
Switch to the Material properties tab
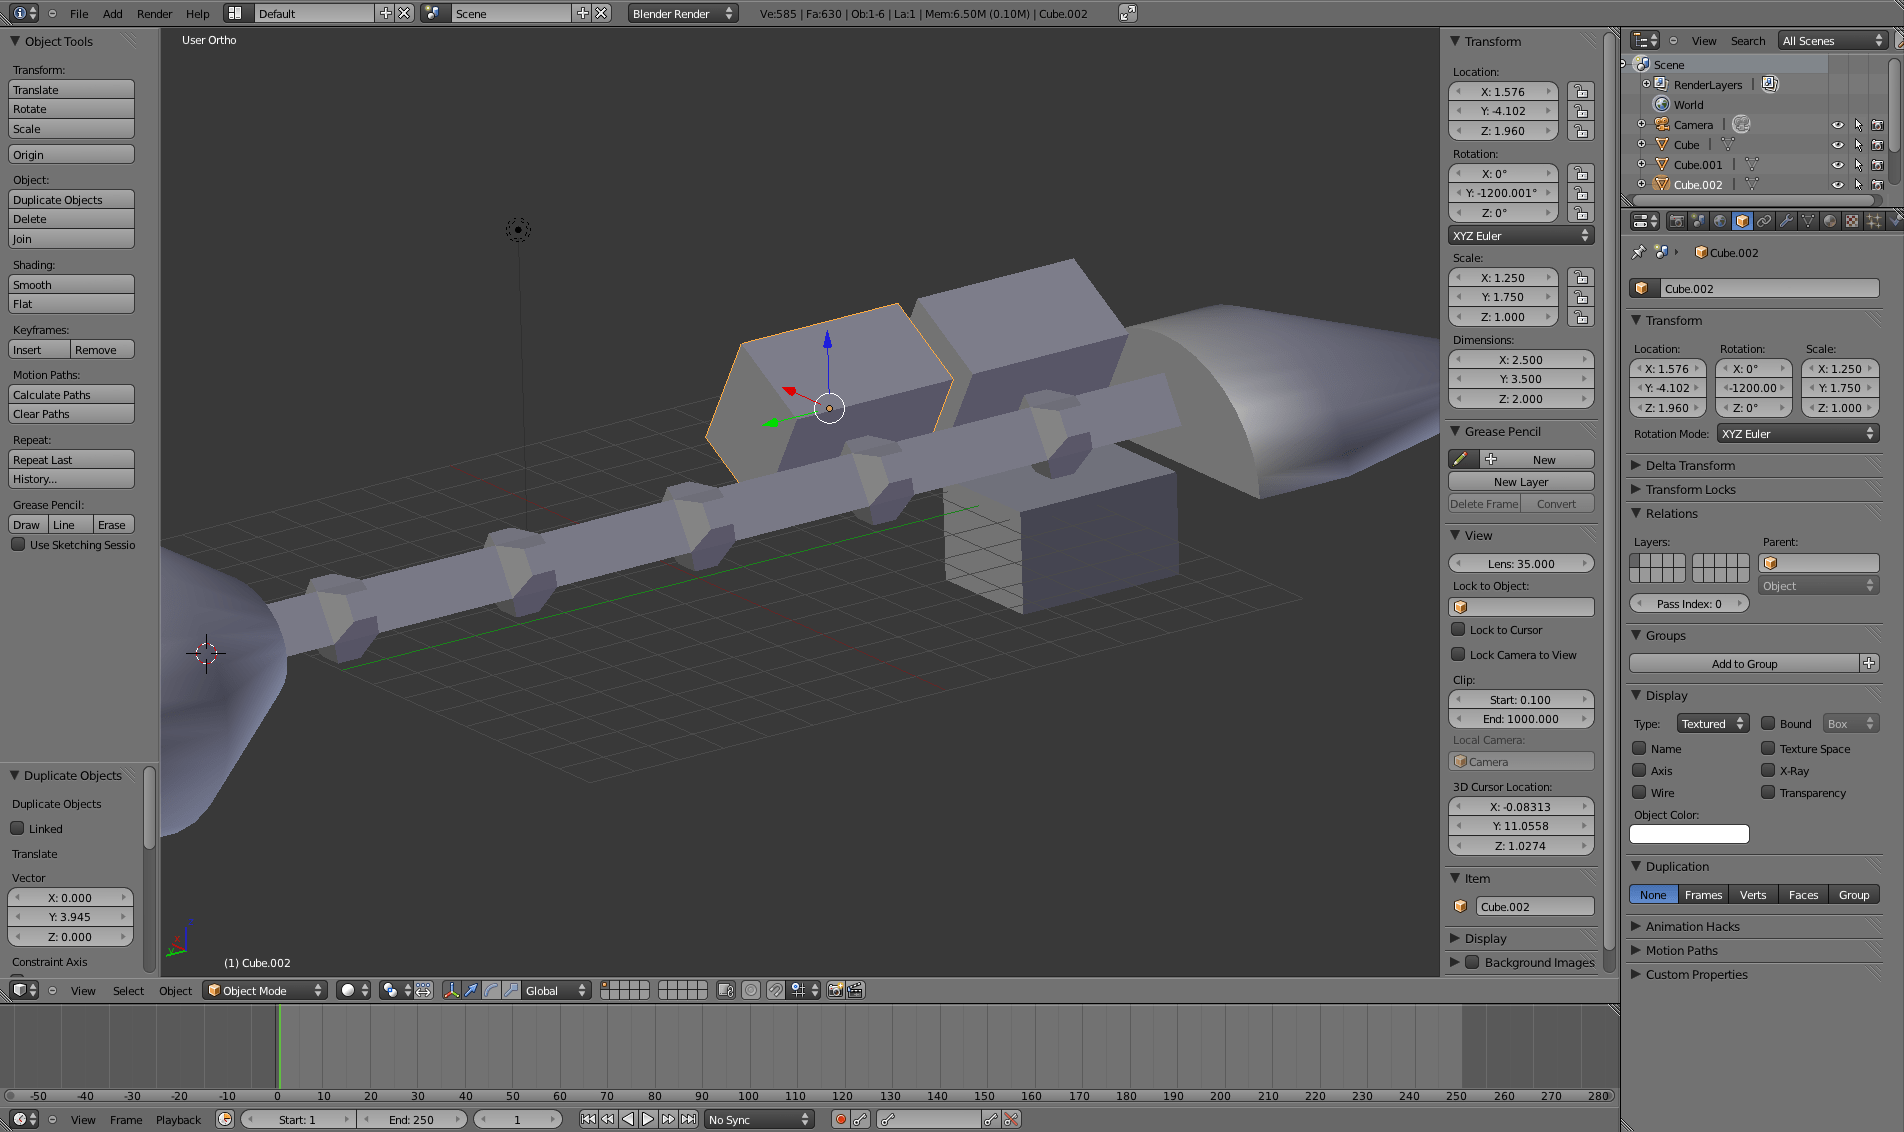(1830, 221)
